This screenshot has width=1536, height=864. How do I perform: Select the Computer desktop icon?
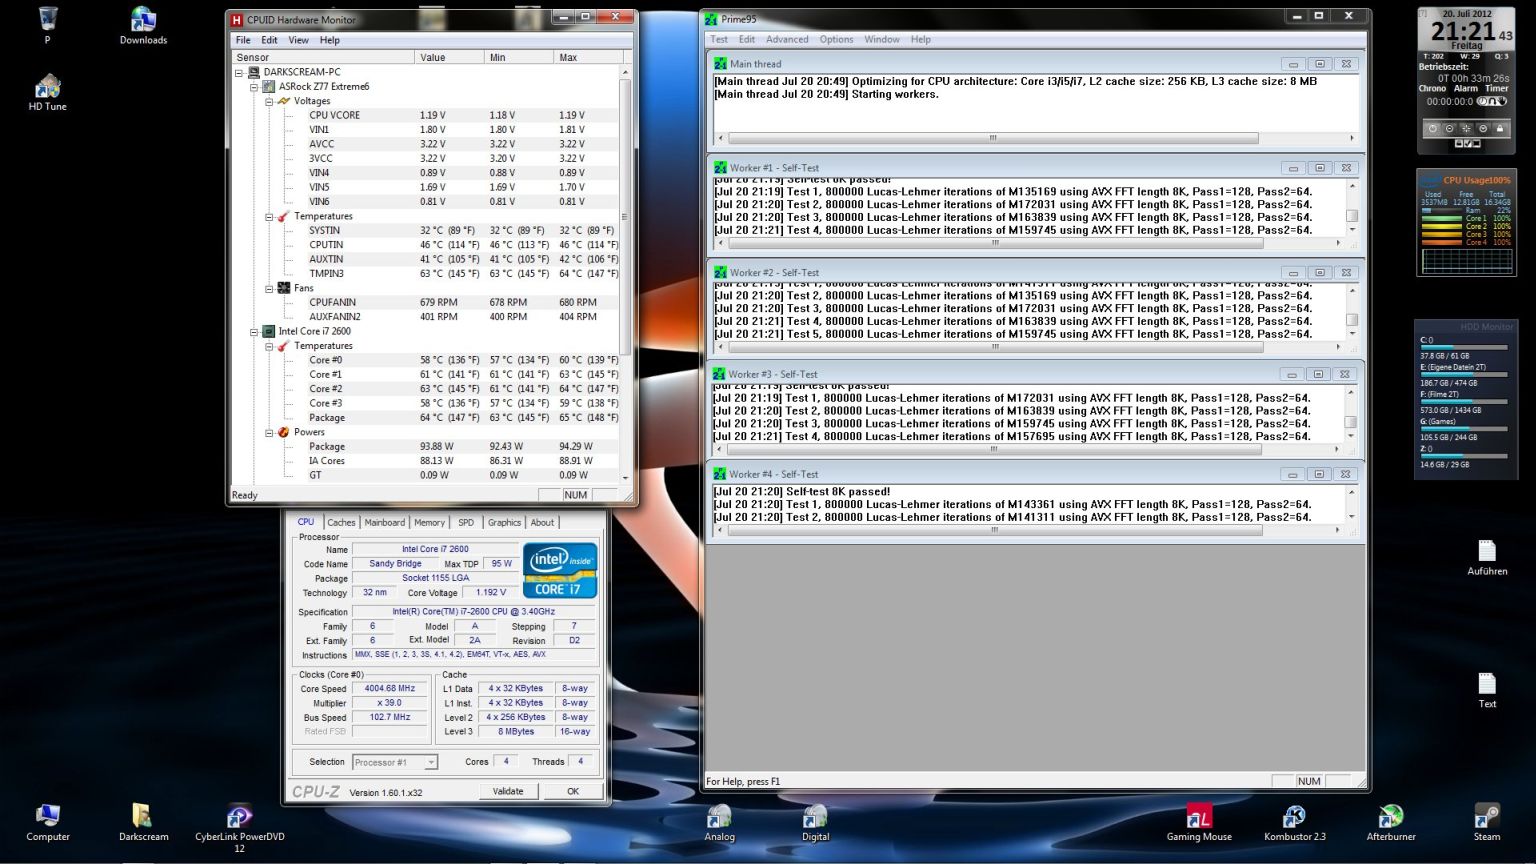click(x=47, y=823)
